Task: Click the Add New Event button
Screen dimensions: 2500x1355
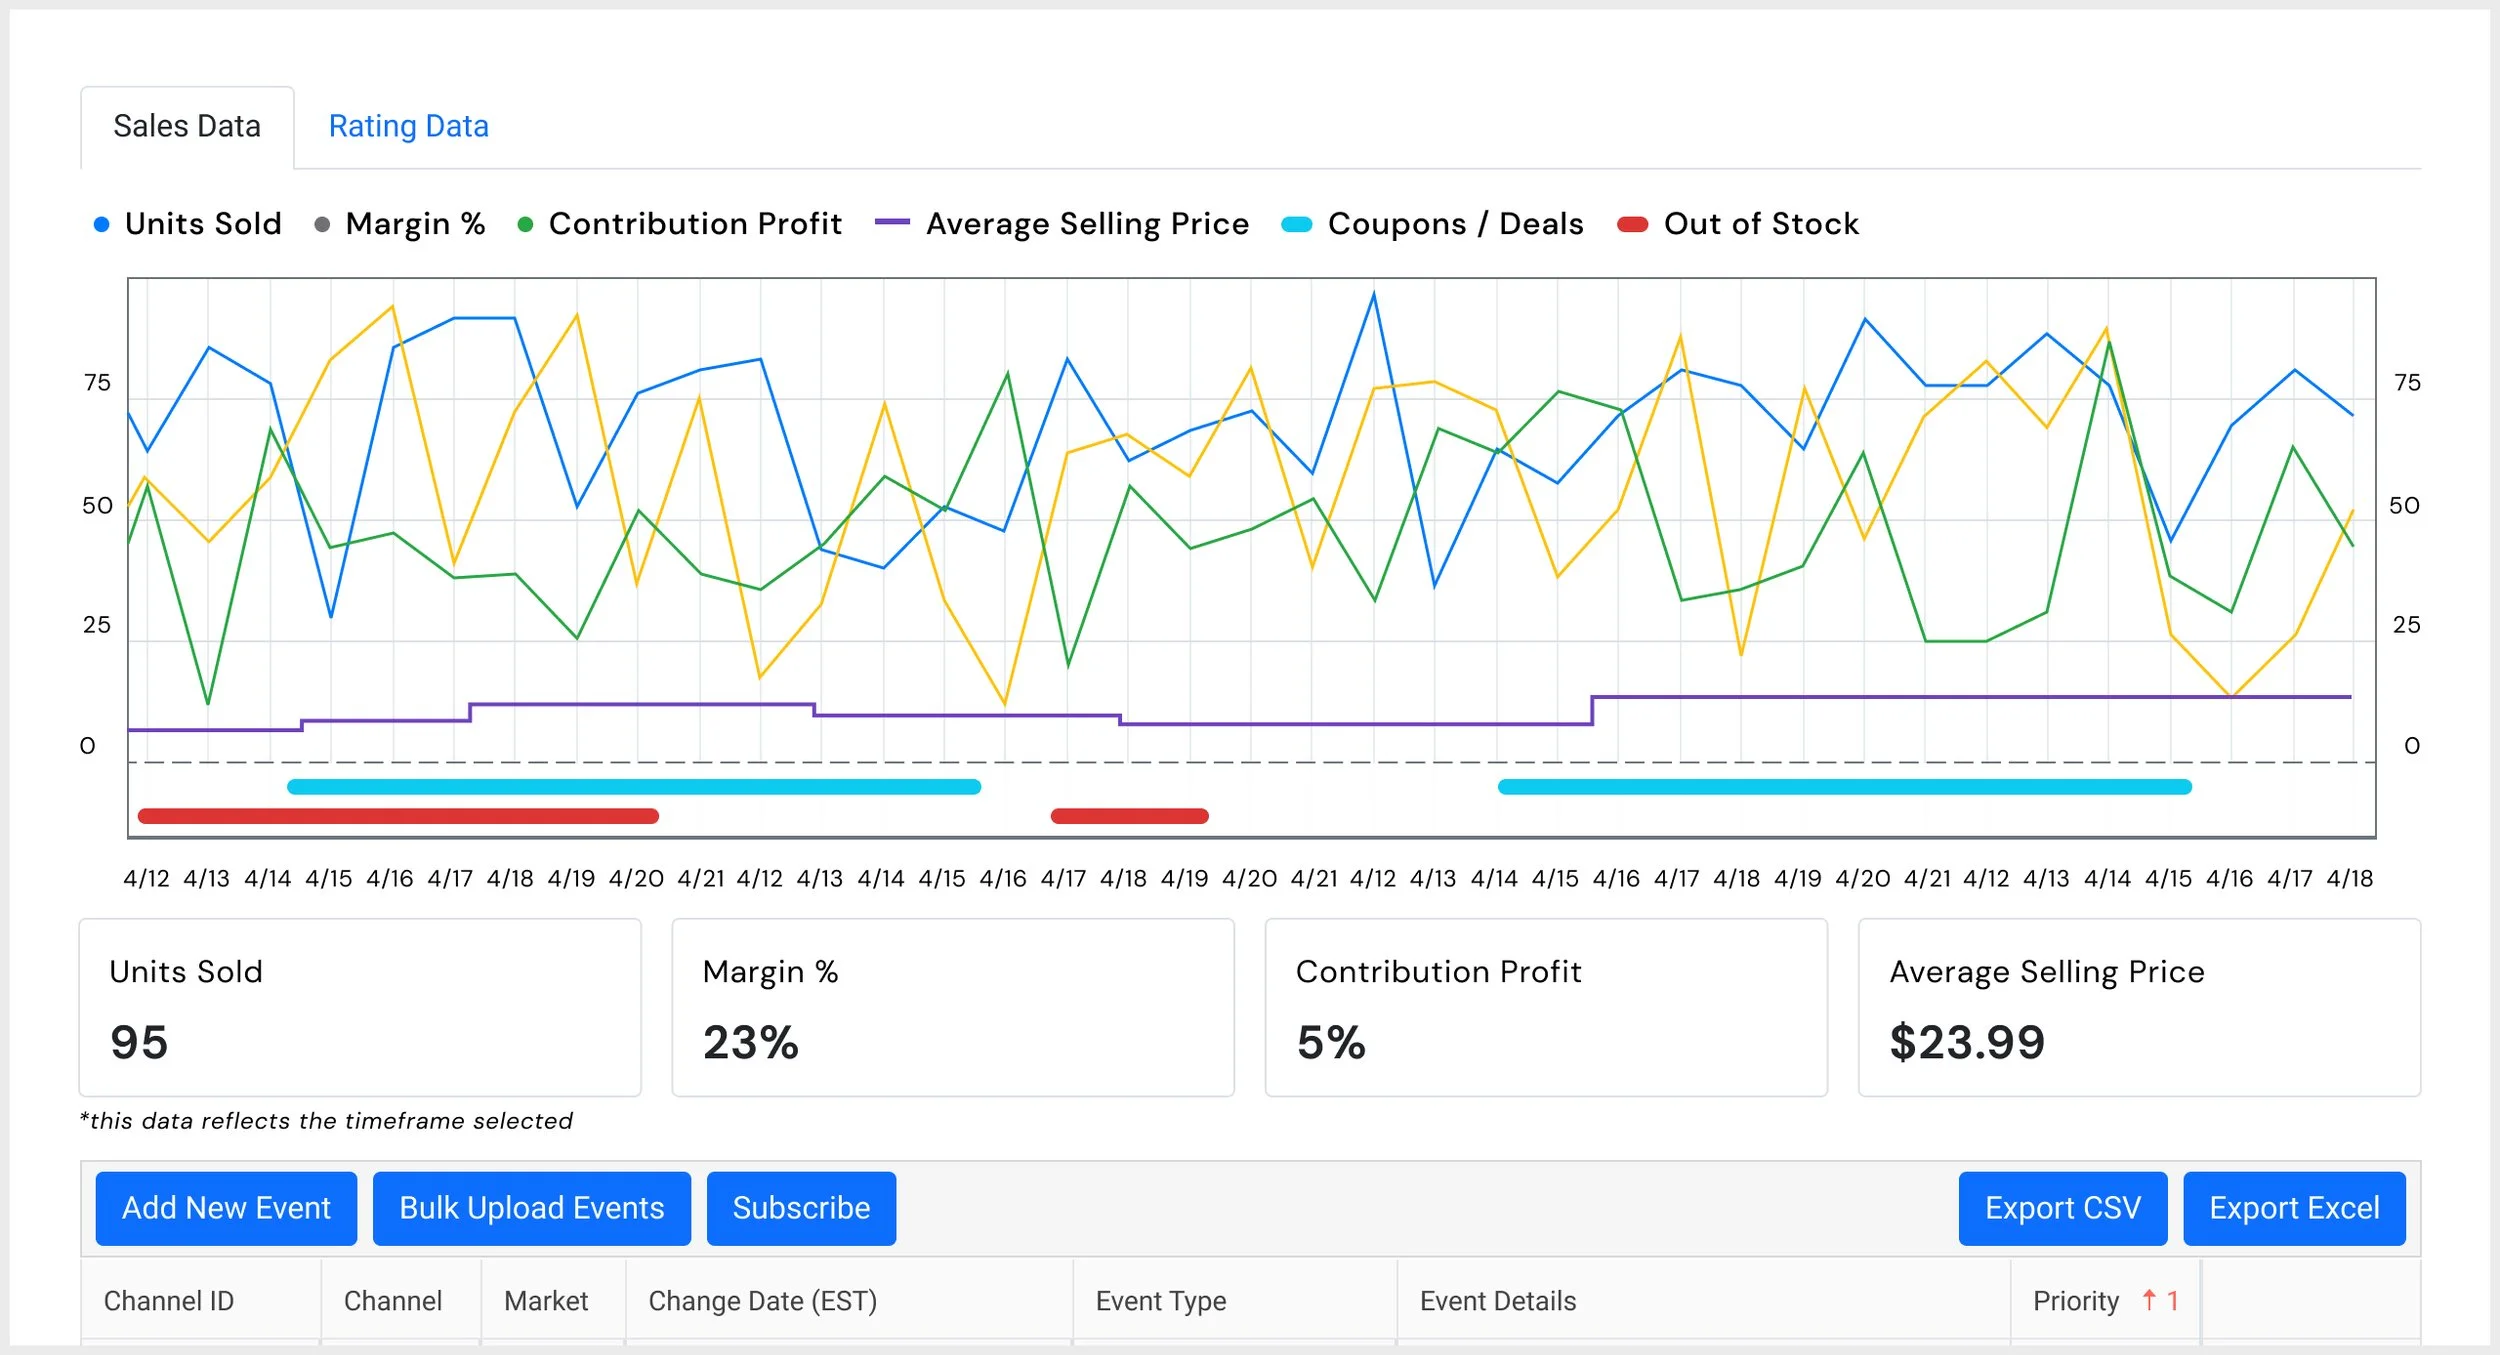Action: pos(226,1208)
